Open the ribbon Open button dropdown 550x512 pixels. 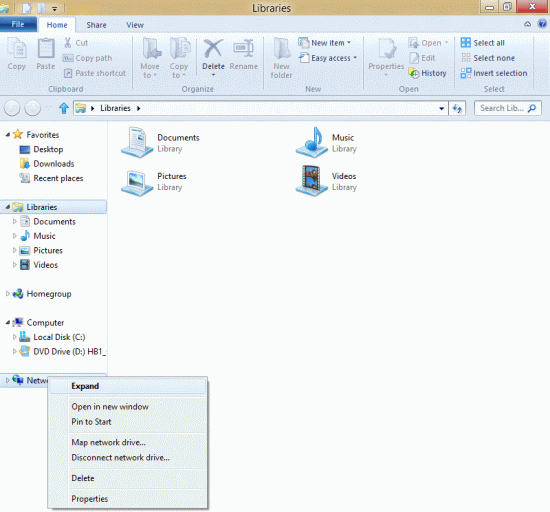click(447, 43)
